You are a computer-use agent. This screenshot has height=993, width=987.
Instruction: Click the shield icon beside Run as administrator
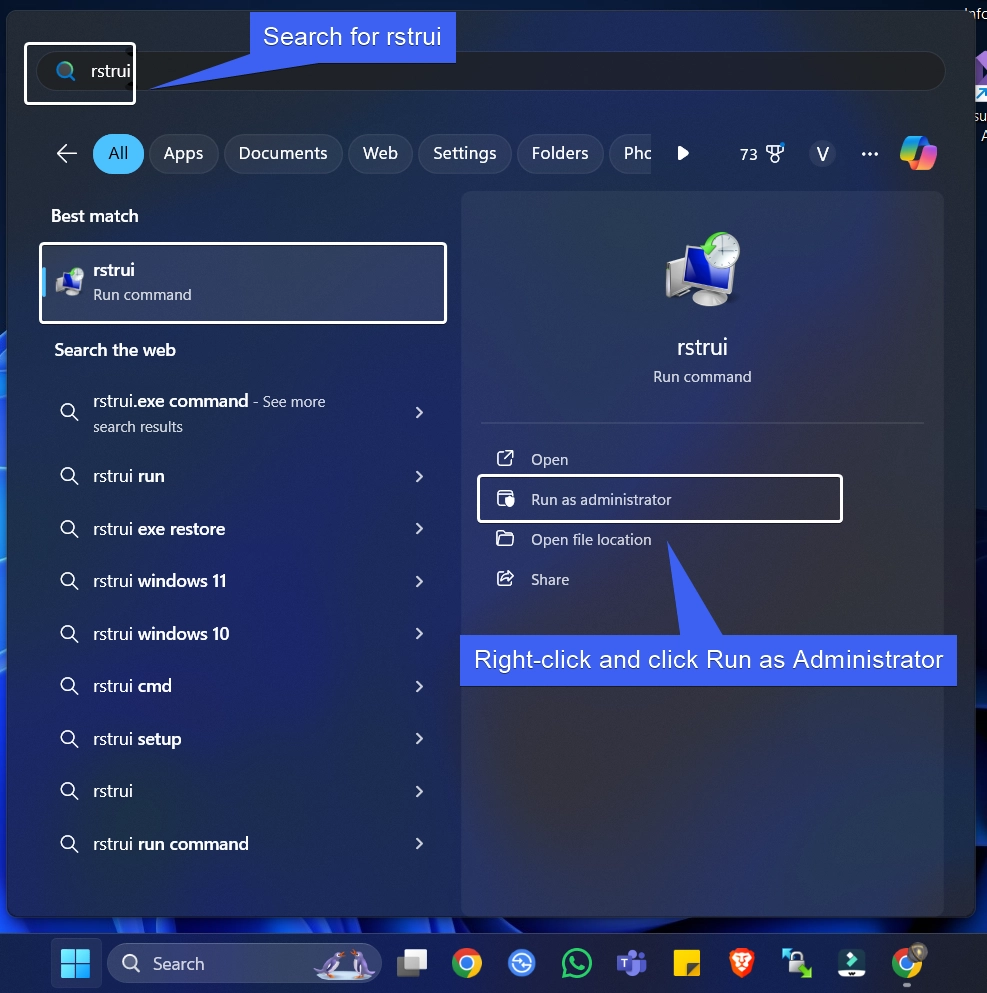coord(505,498)
